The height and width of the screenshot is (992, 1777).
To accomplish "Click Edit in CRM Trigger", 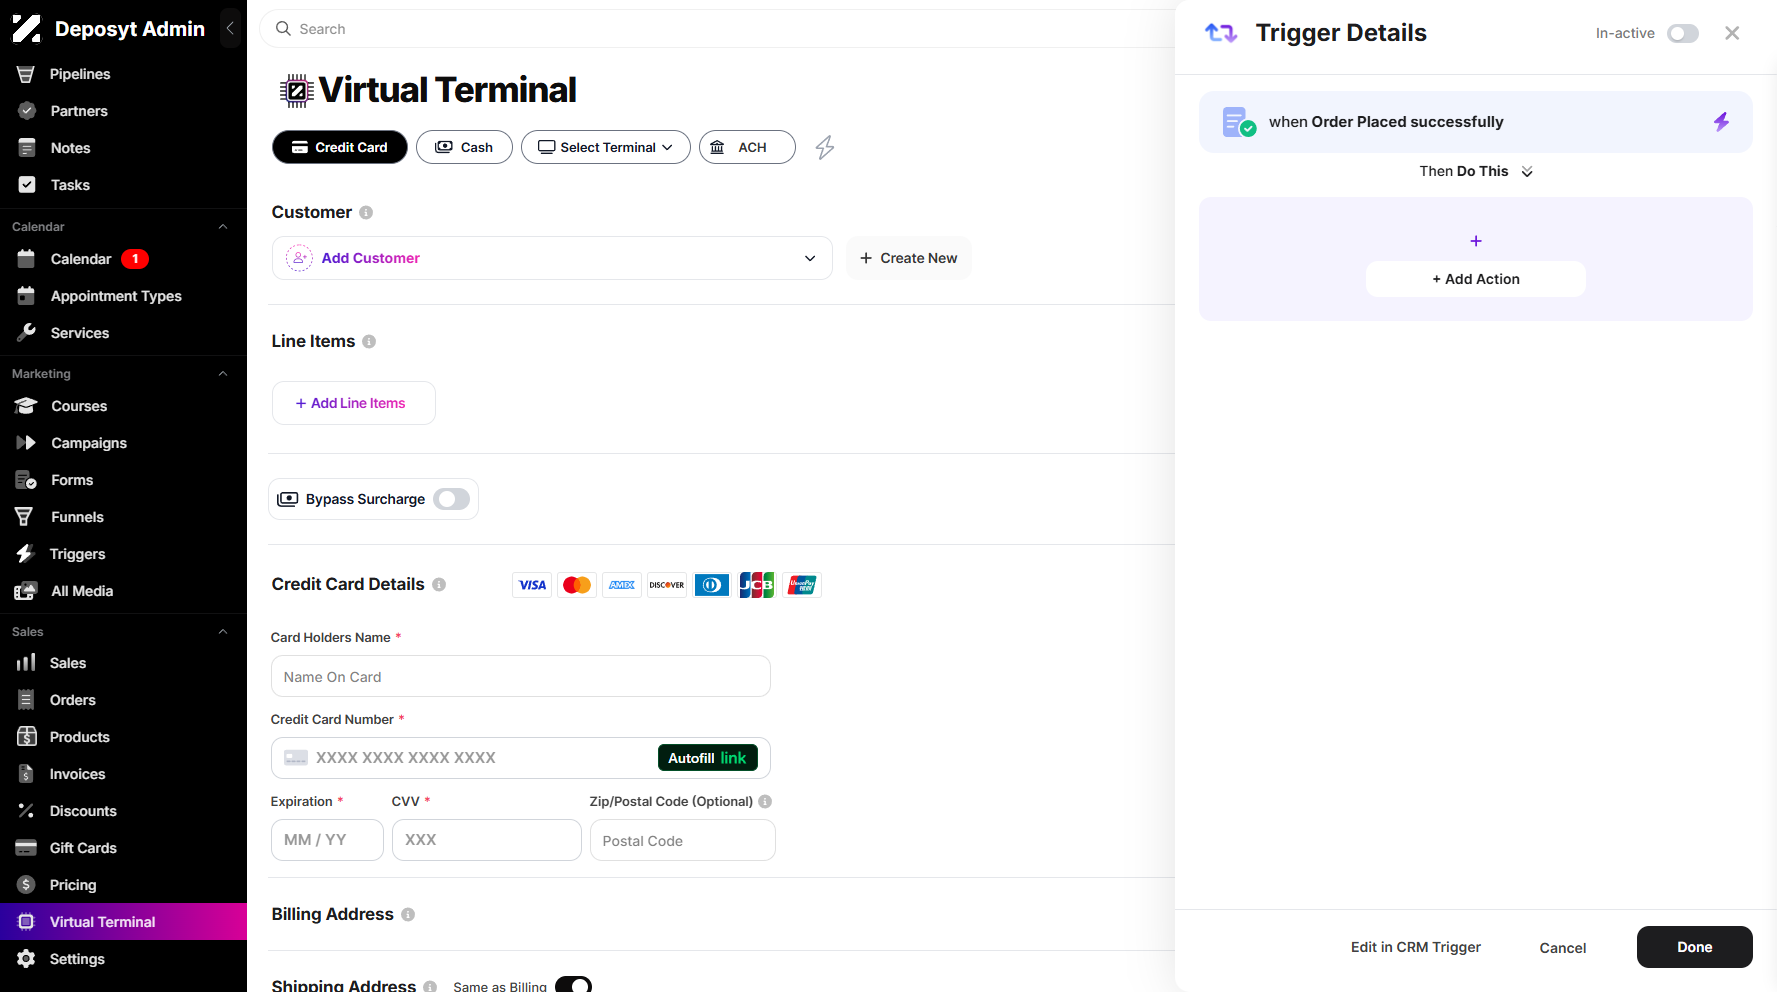I will click(1416, 947).
